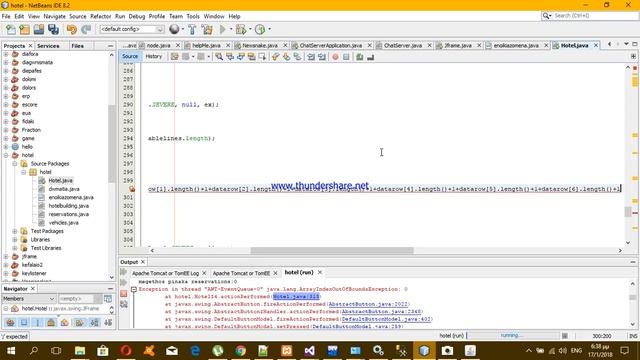Collapse the exception stack trace fold
Viewport: 640px width, 360px height.
pos(133,289)
